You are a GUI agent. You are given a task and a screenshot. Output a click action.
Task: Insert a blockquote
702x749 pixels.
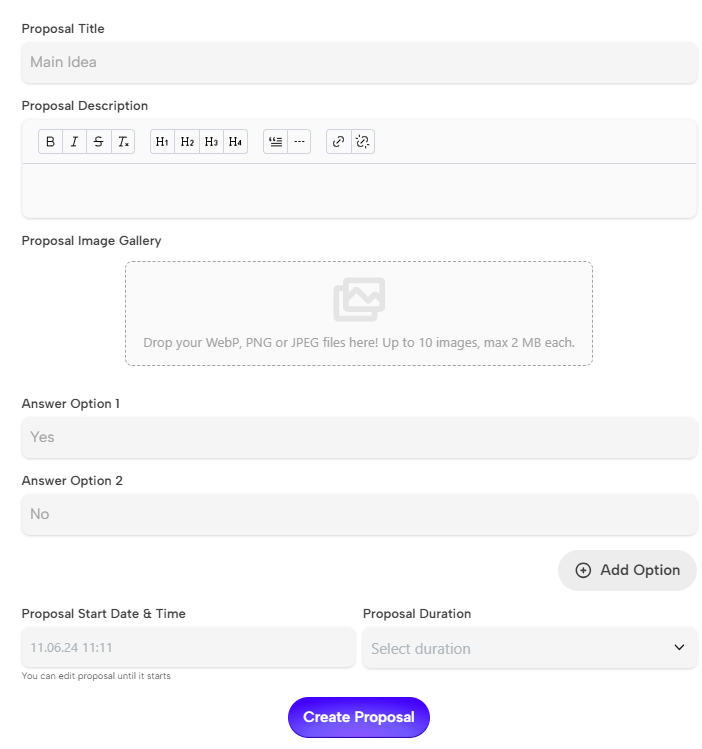pos(275,142)
